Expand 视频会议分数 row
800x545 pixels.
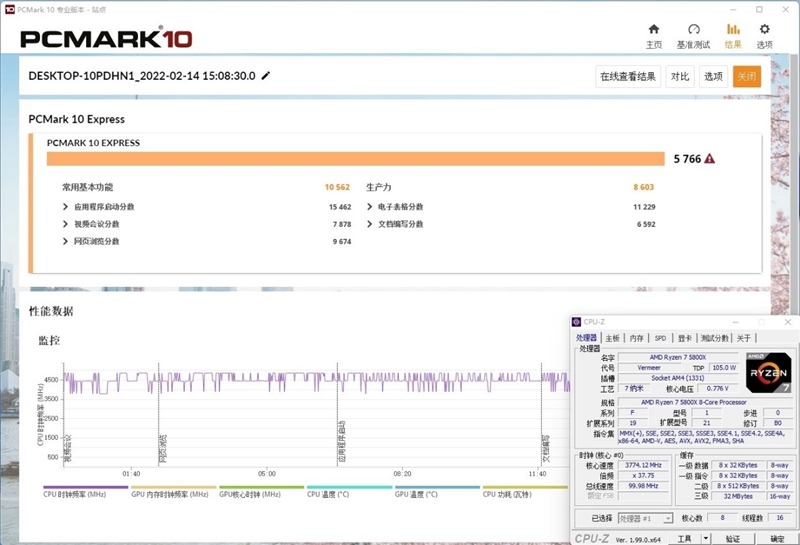[x=65, y=224]
